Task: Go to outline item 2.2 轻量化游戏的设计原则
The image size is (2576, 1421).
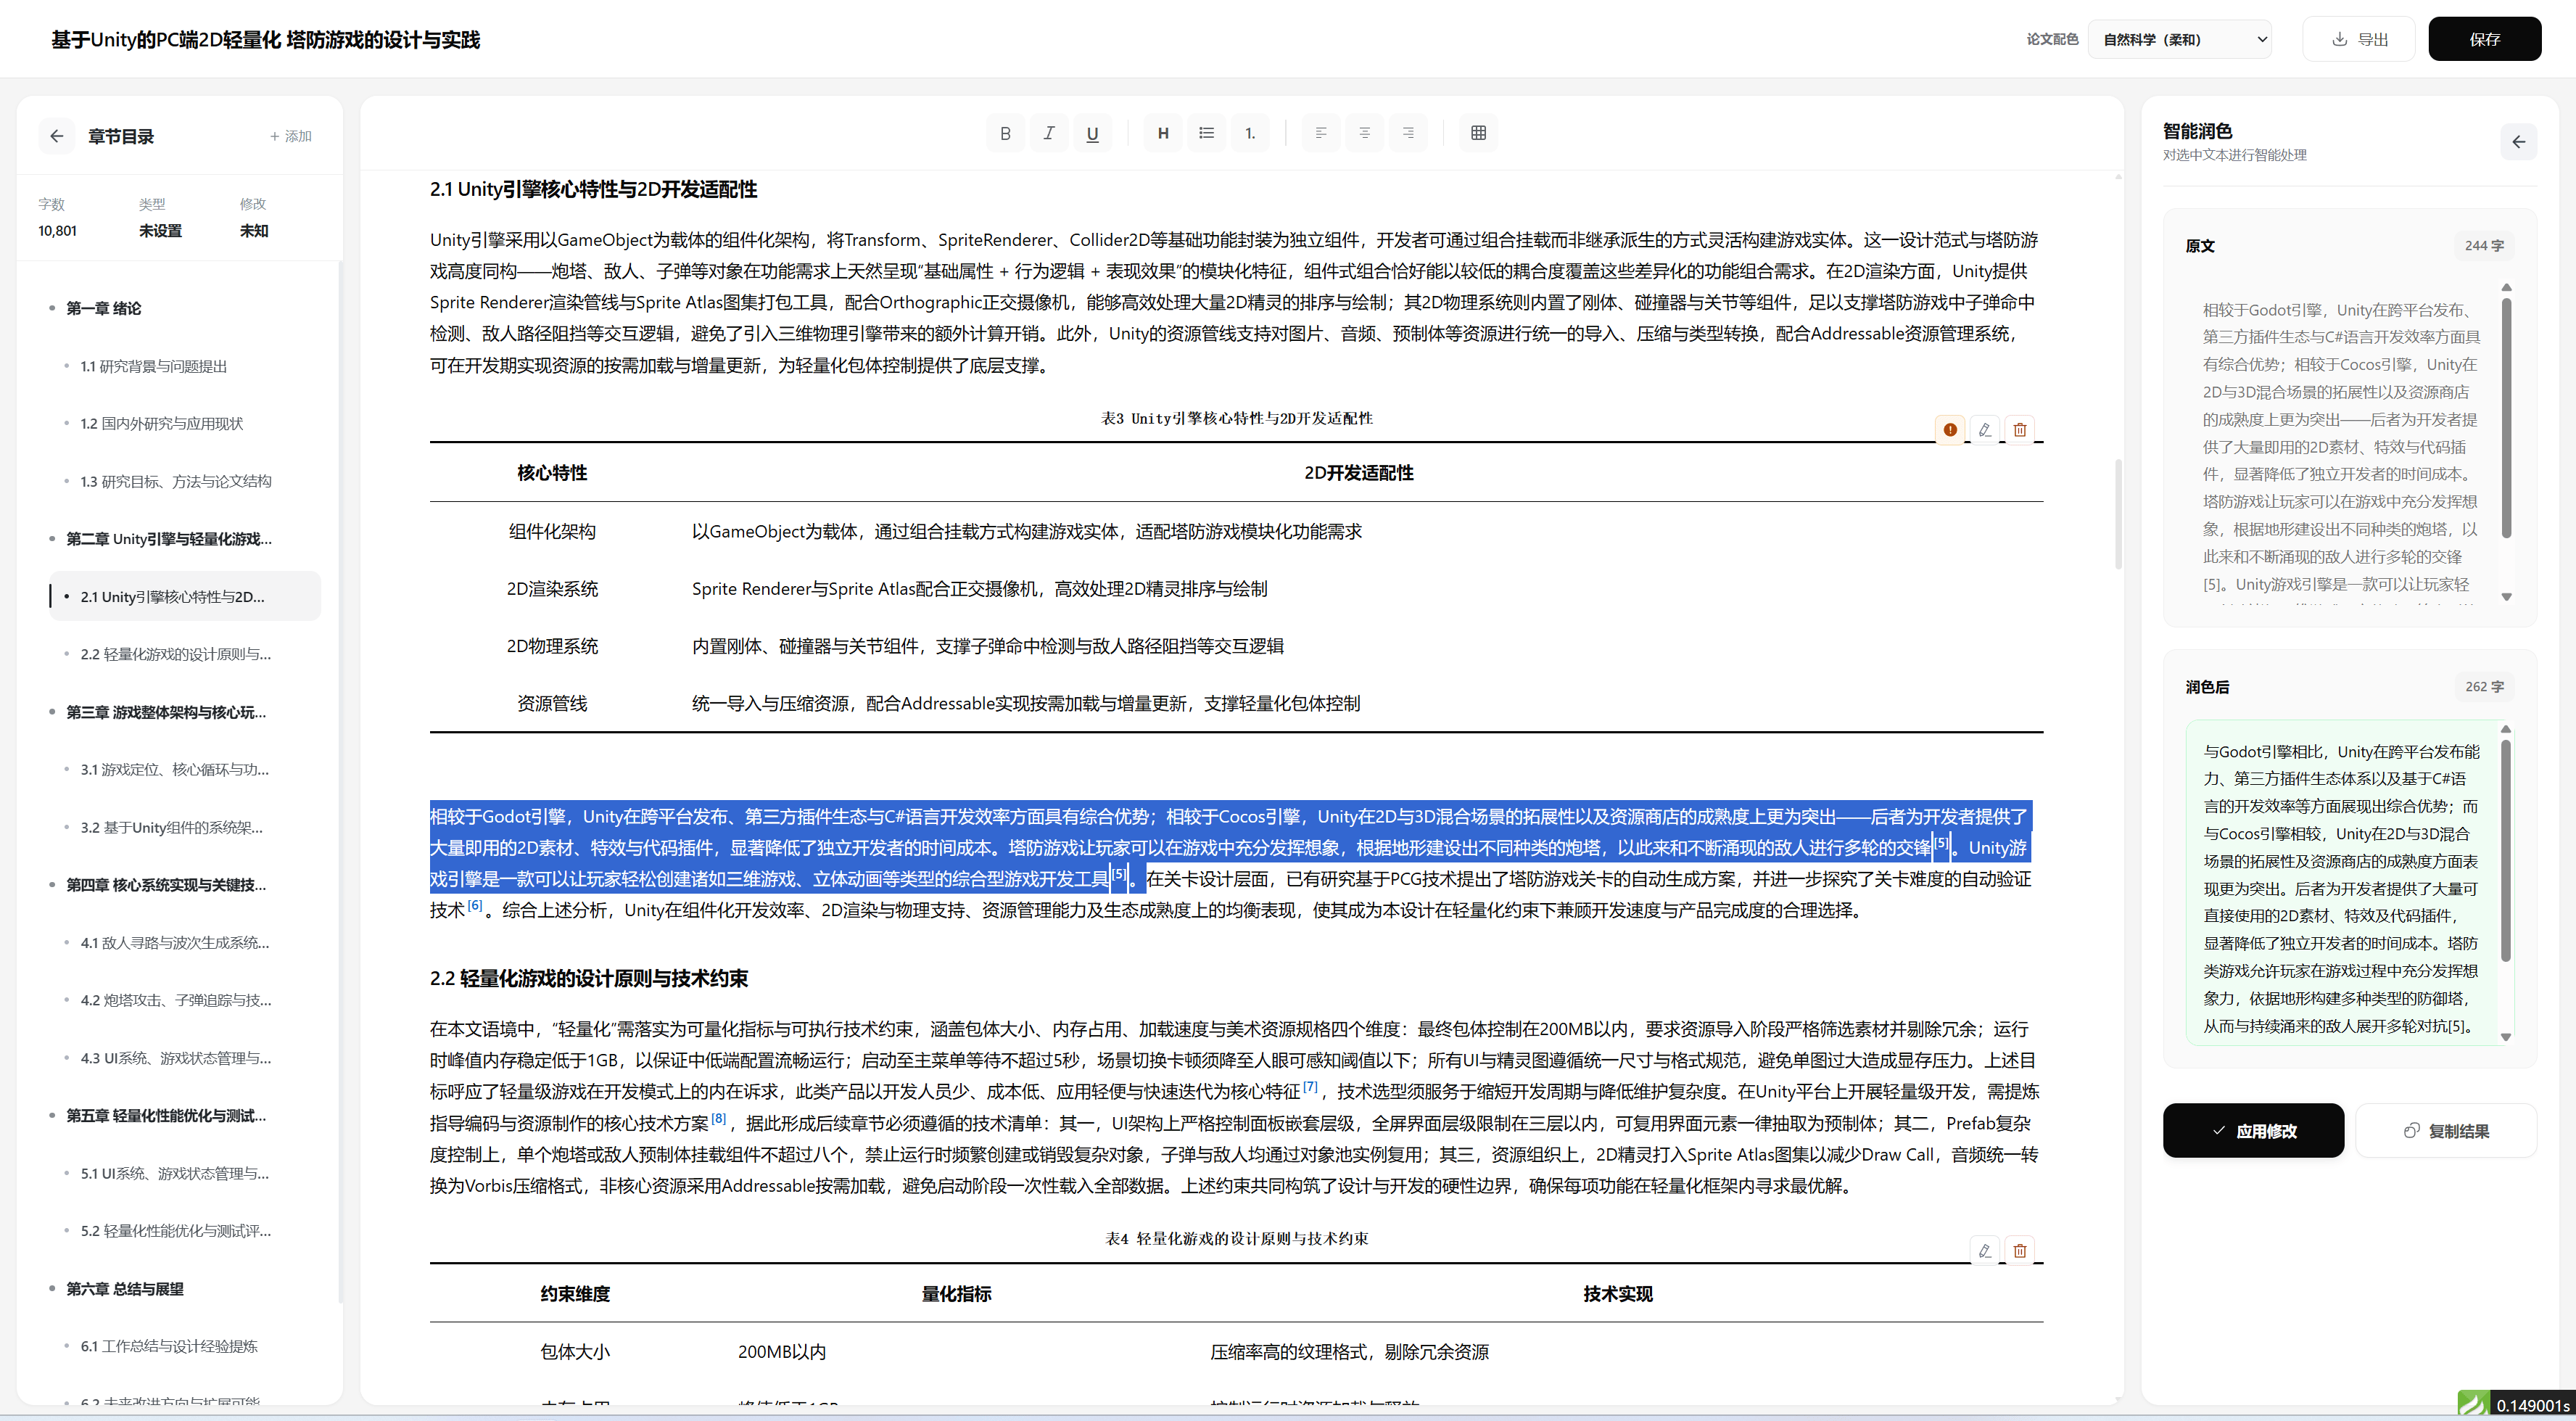Action: pyautogui.click(x=176, y=654)
